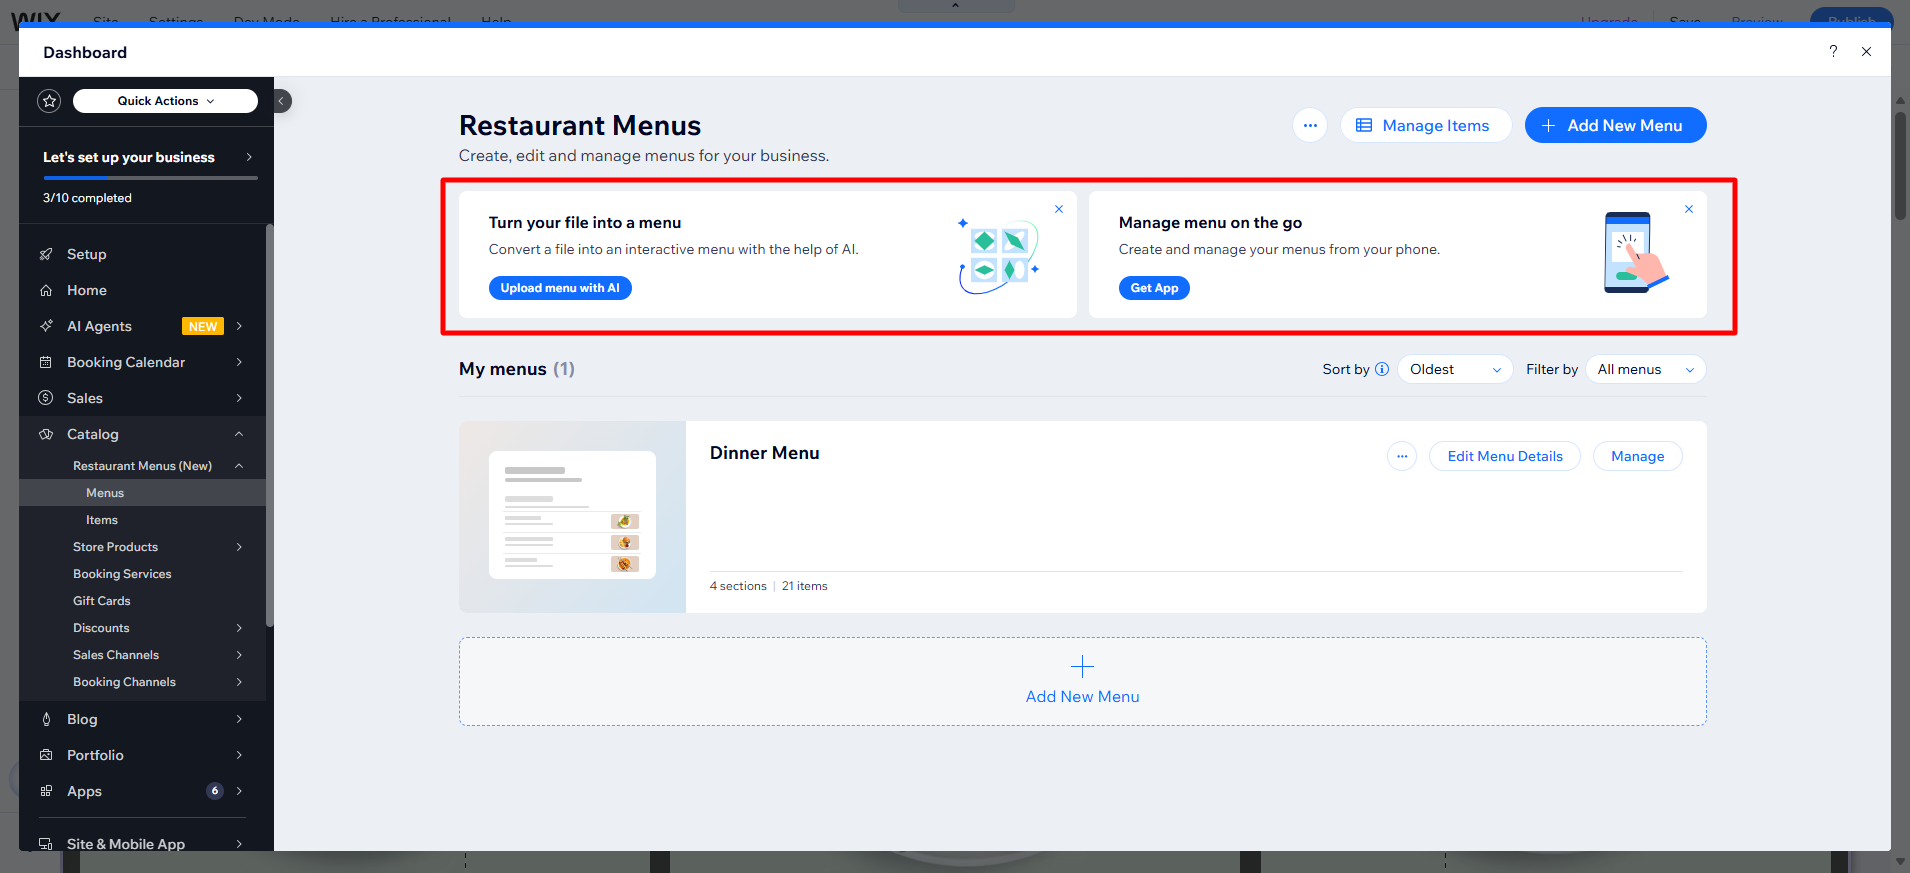Open Booking Calendar menu item
The image size is (1910, 873).
click(x=142, y=362)
